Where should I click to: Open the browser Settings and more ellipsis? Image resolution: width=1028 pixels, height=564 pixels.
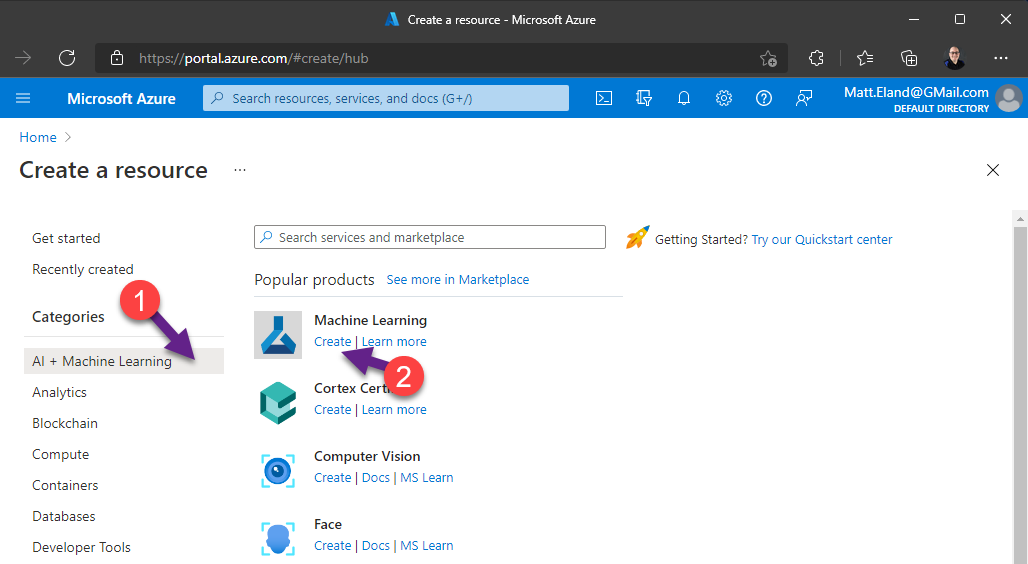pyautogui.click(x=1000, y=58)
